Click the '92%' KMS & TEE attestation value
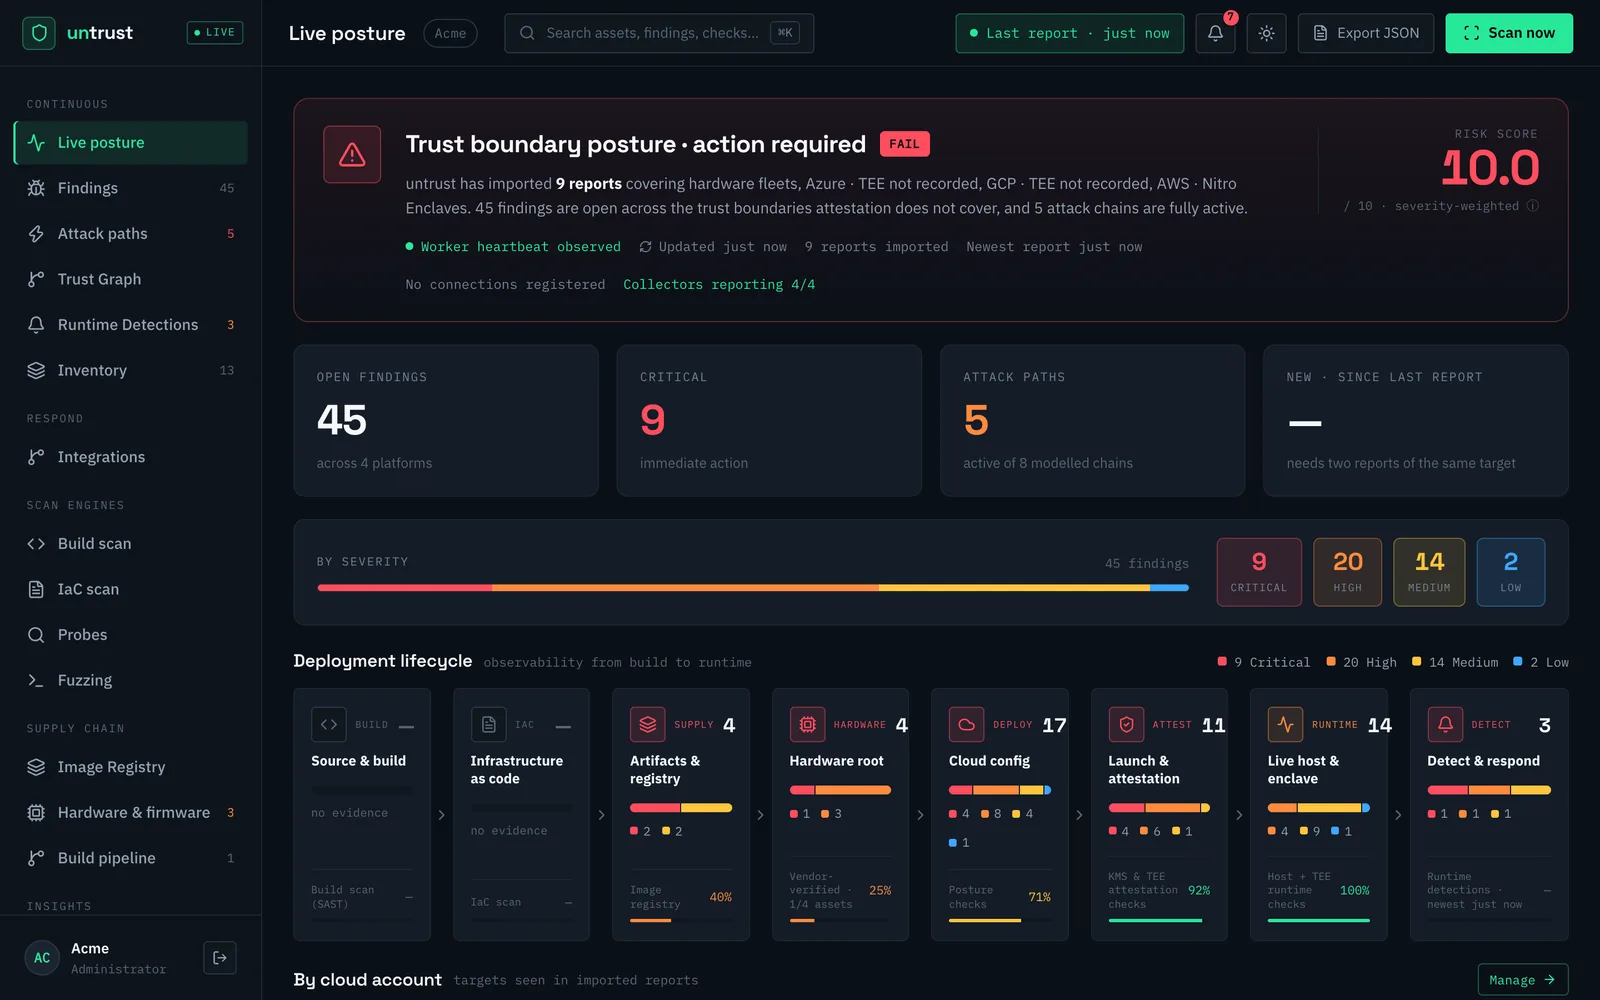1600x1000 pixels. 1199,890
